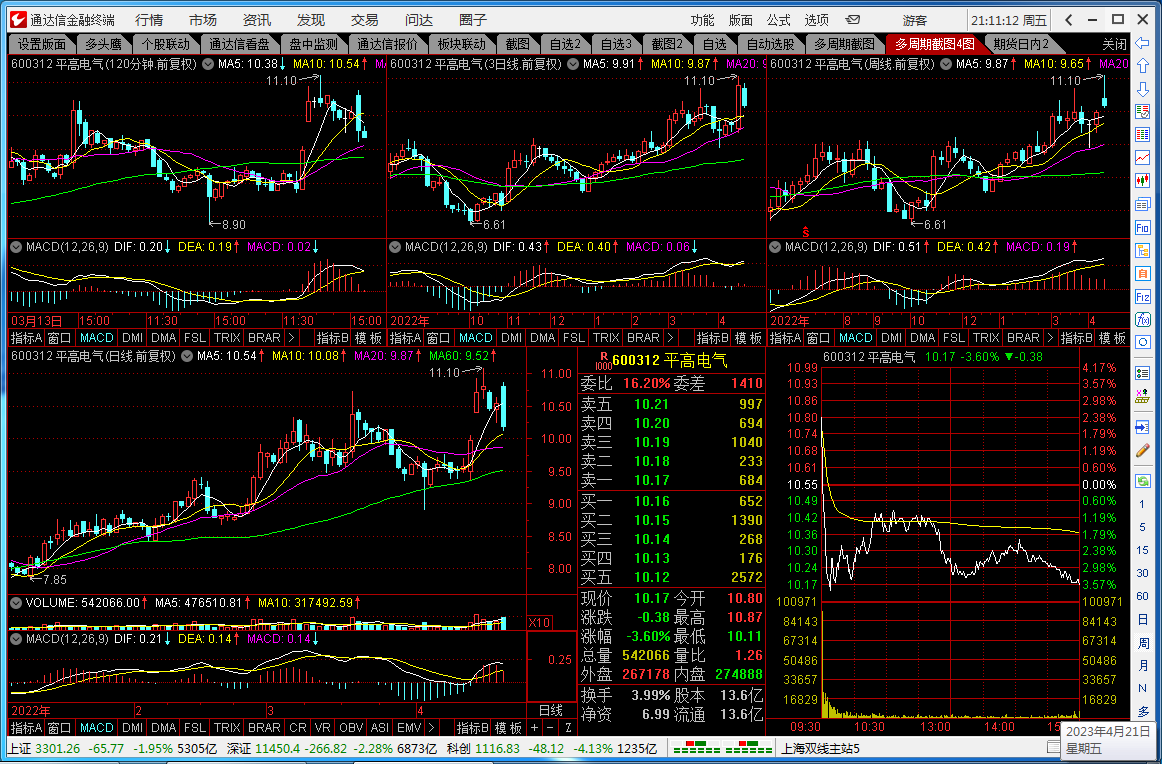Click the minus zoom button on daily chart
This screenshot has width=1162, height=764.
click(x=550, y=728)
